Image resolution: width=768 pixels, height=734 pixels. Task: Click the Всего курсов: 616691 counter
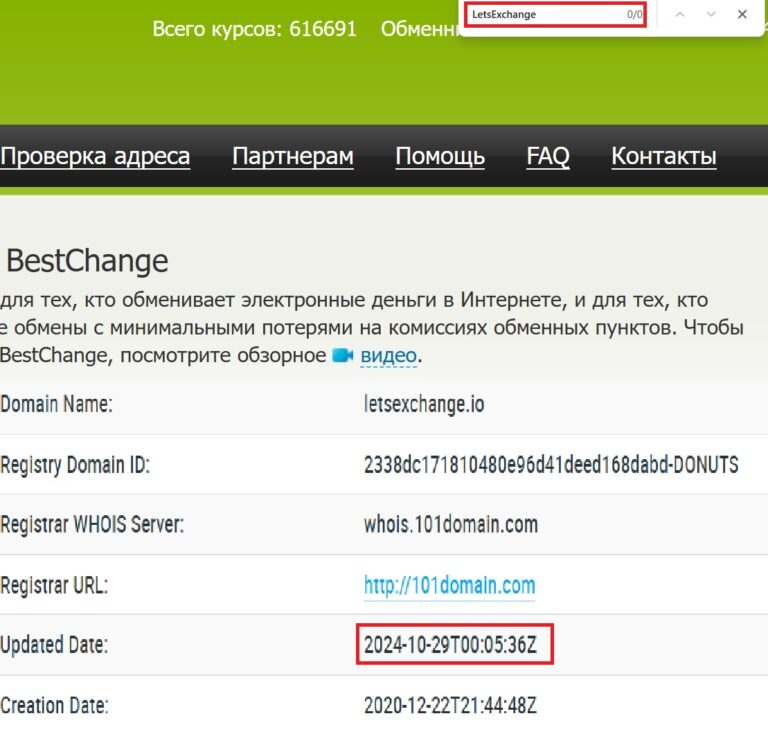(254, 29)
